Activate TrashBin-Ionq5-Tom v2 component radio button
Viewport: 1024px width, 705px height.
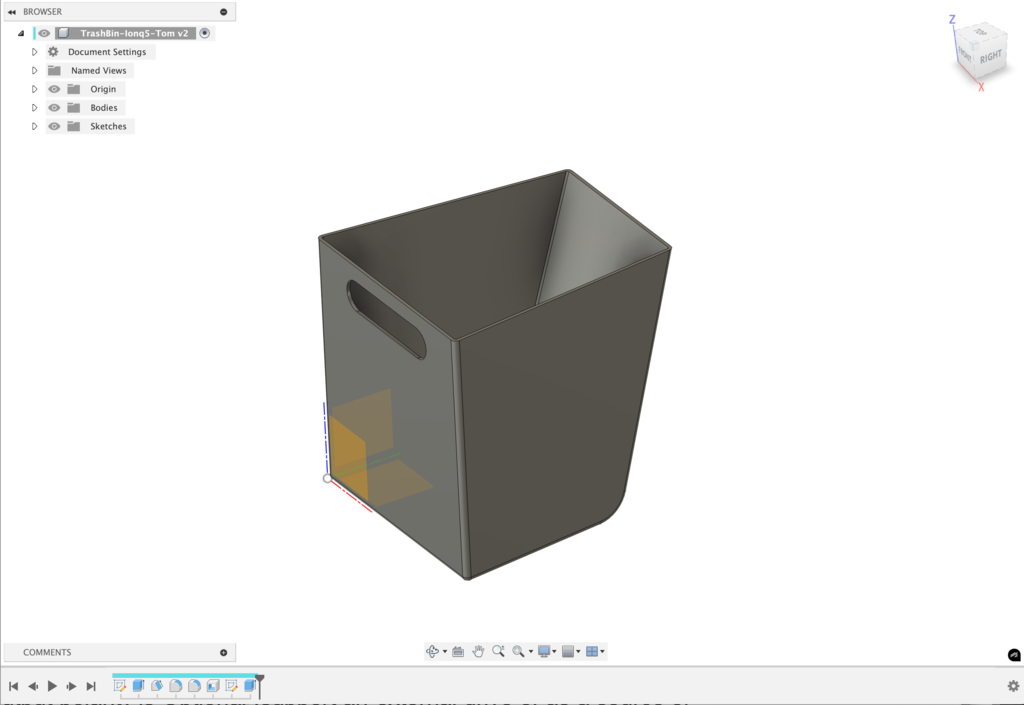tap(205, 33)
